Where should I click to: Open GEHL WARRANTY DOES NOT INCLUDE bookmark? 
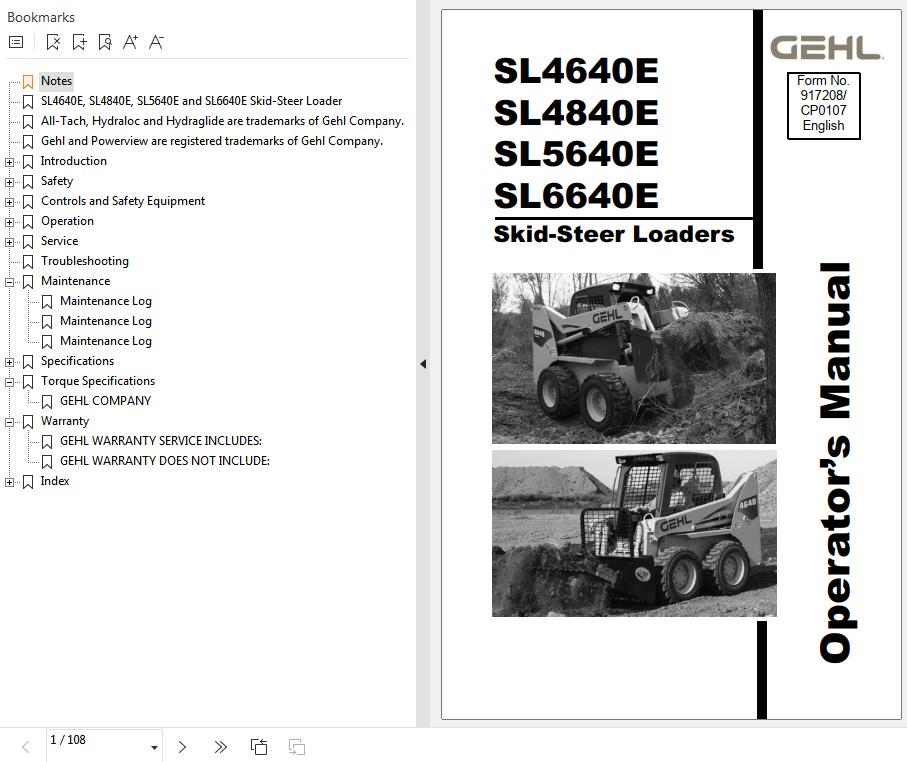tap(165, 461)
